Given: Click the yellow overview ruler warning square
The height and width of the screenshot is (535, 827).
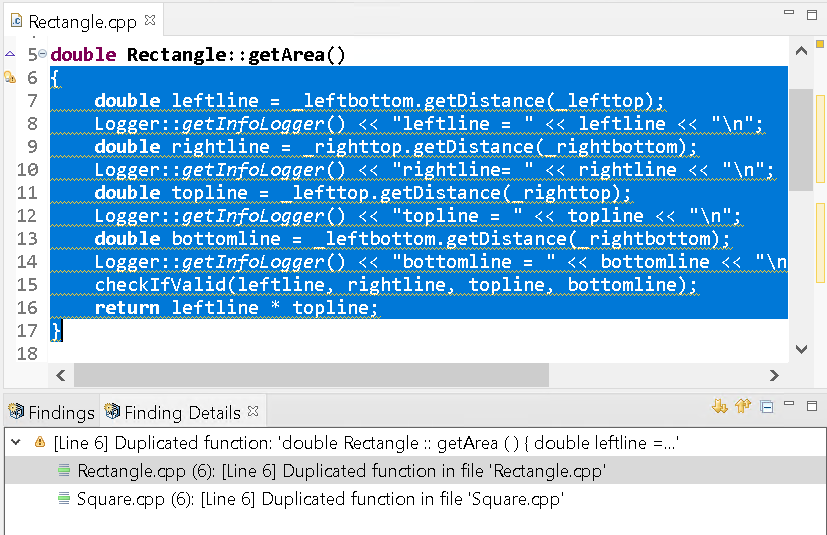Looking at the screenshot, I should pos(820,44).
